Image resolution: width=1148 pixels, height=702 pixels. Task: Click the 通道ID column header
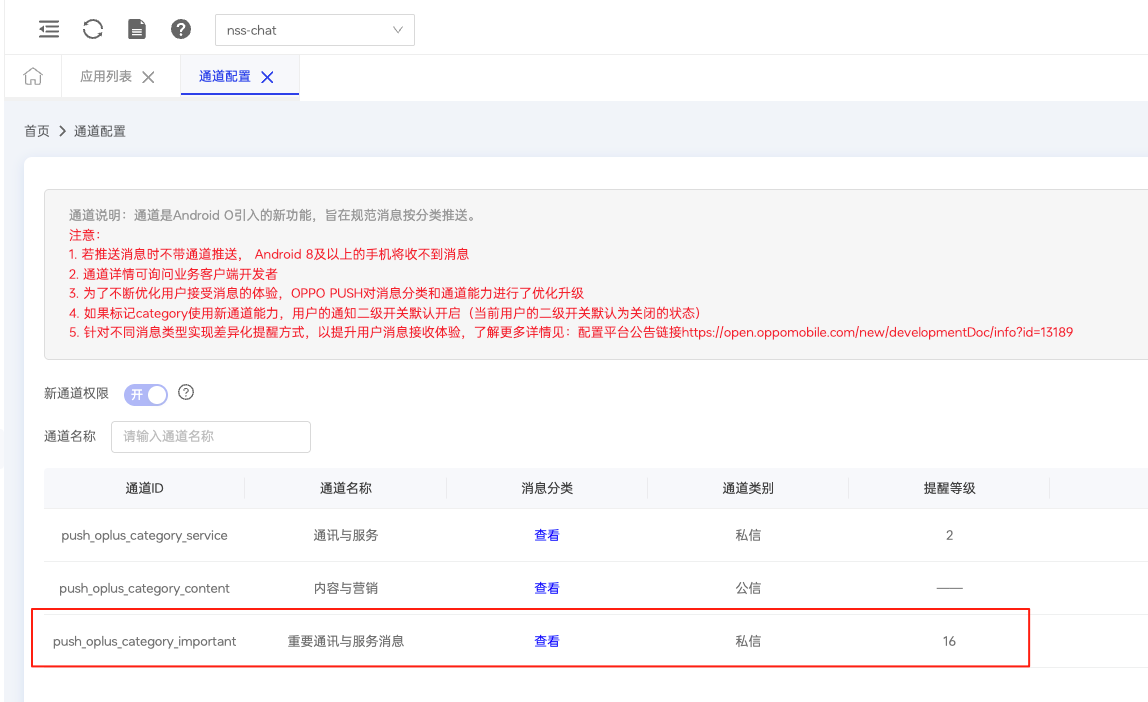pyautogui.click(x=144, y=488)
